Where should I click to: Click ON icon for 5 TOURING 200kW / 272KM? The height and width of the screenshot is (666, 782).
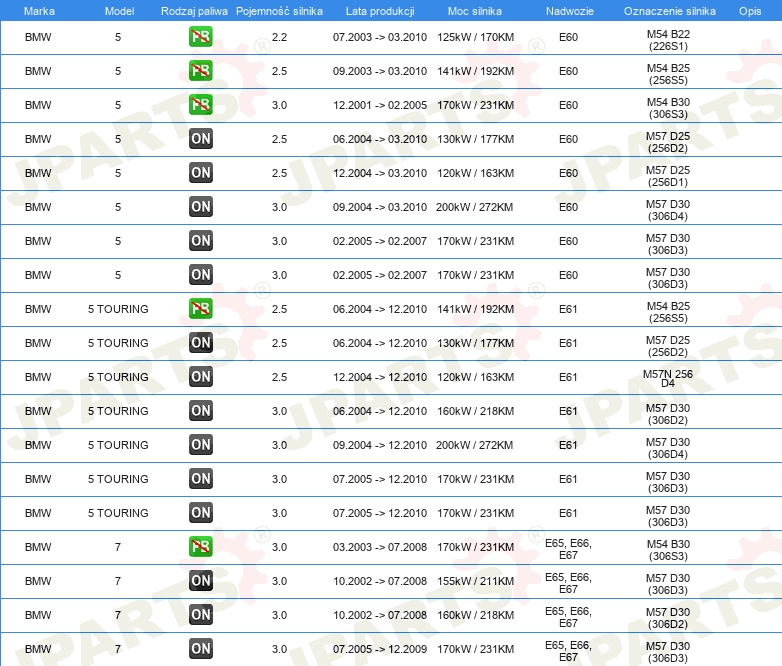[x=200, y=444]
